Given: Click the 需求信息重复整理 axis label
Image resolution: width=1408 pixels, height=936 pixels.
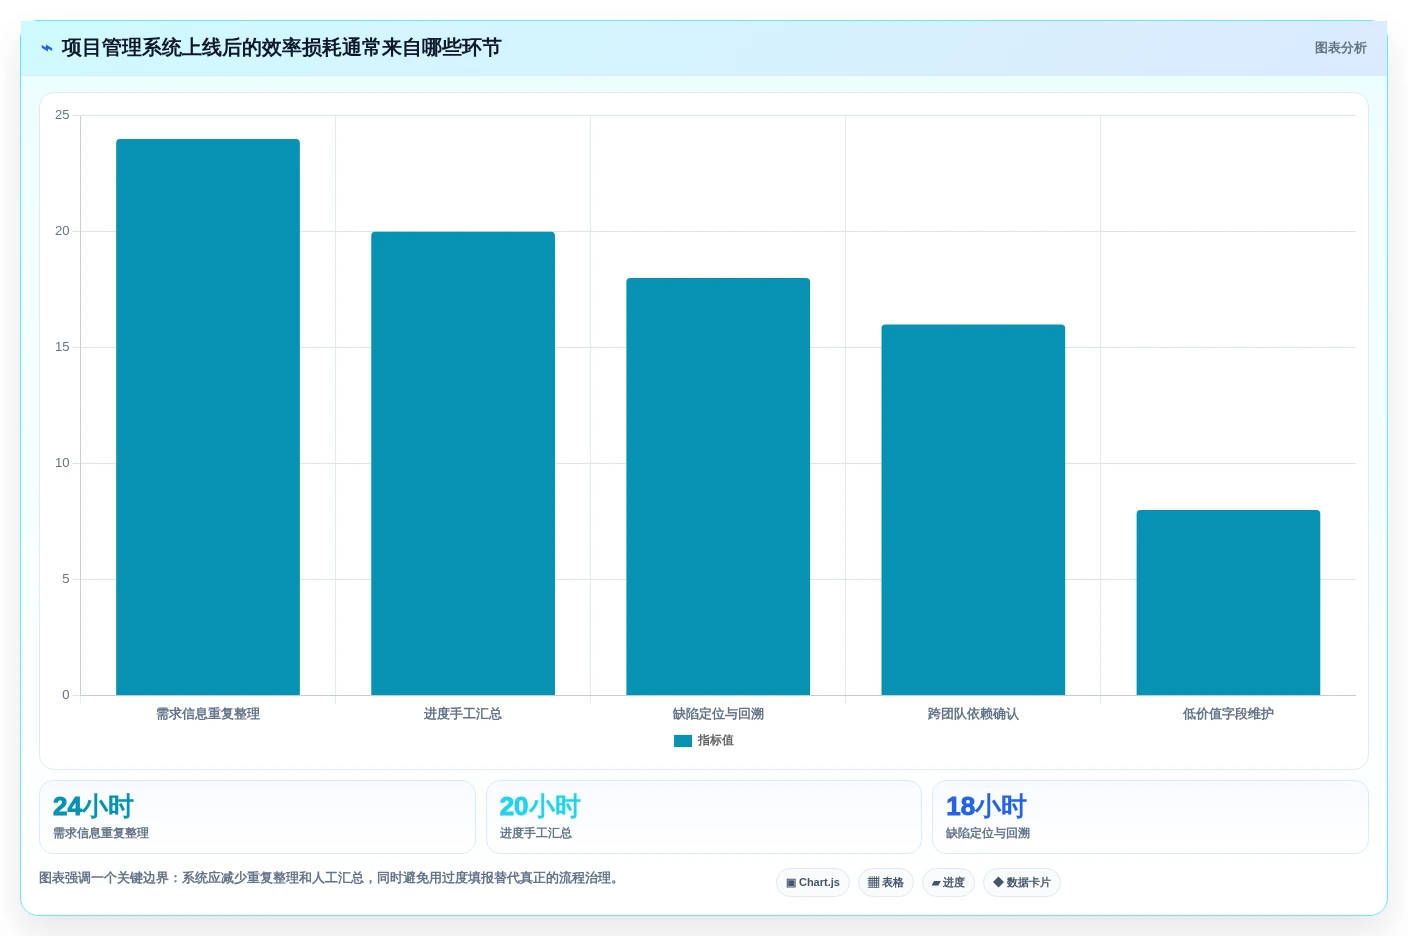Looking at the screenshot, I should (208, 714).
